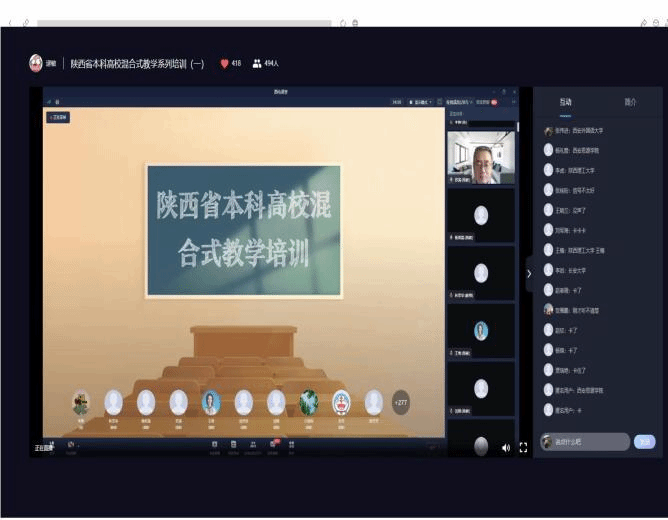The image size is (668, 520).
Task: Click the host avatar beside the stream title
Action: point(36,63)
